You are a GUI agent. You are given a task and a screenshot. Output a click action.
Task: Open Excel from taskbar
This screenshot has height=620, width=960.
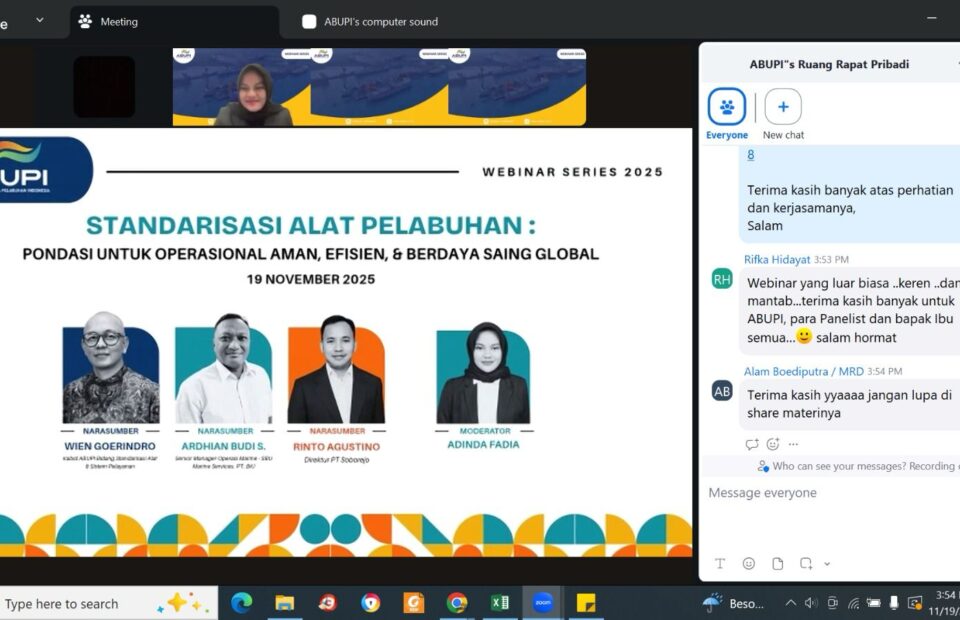(x=500, y=603)
